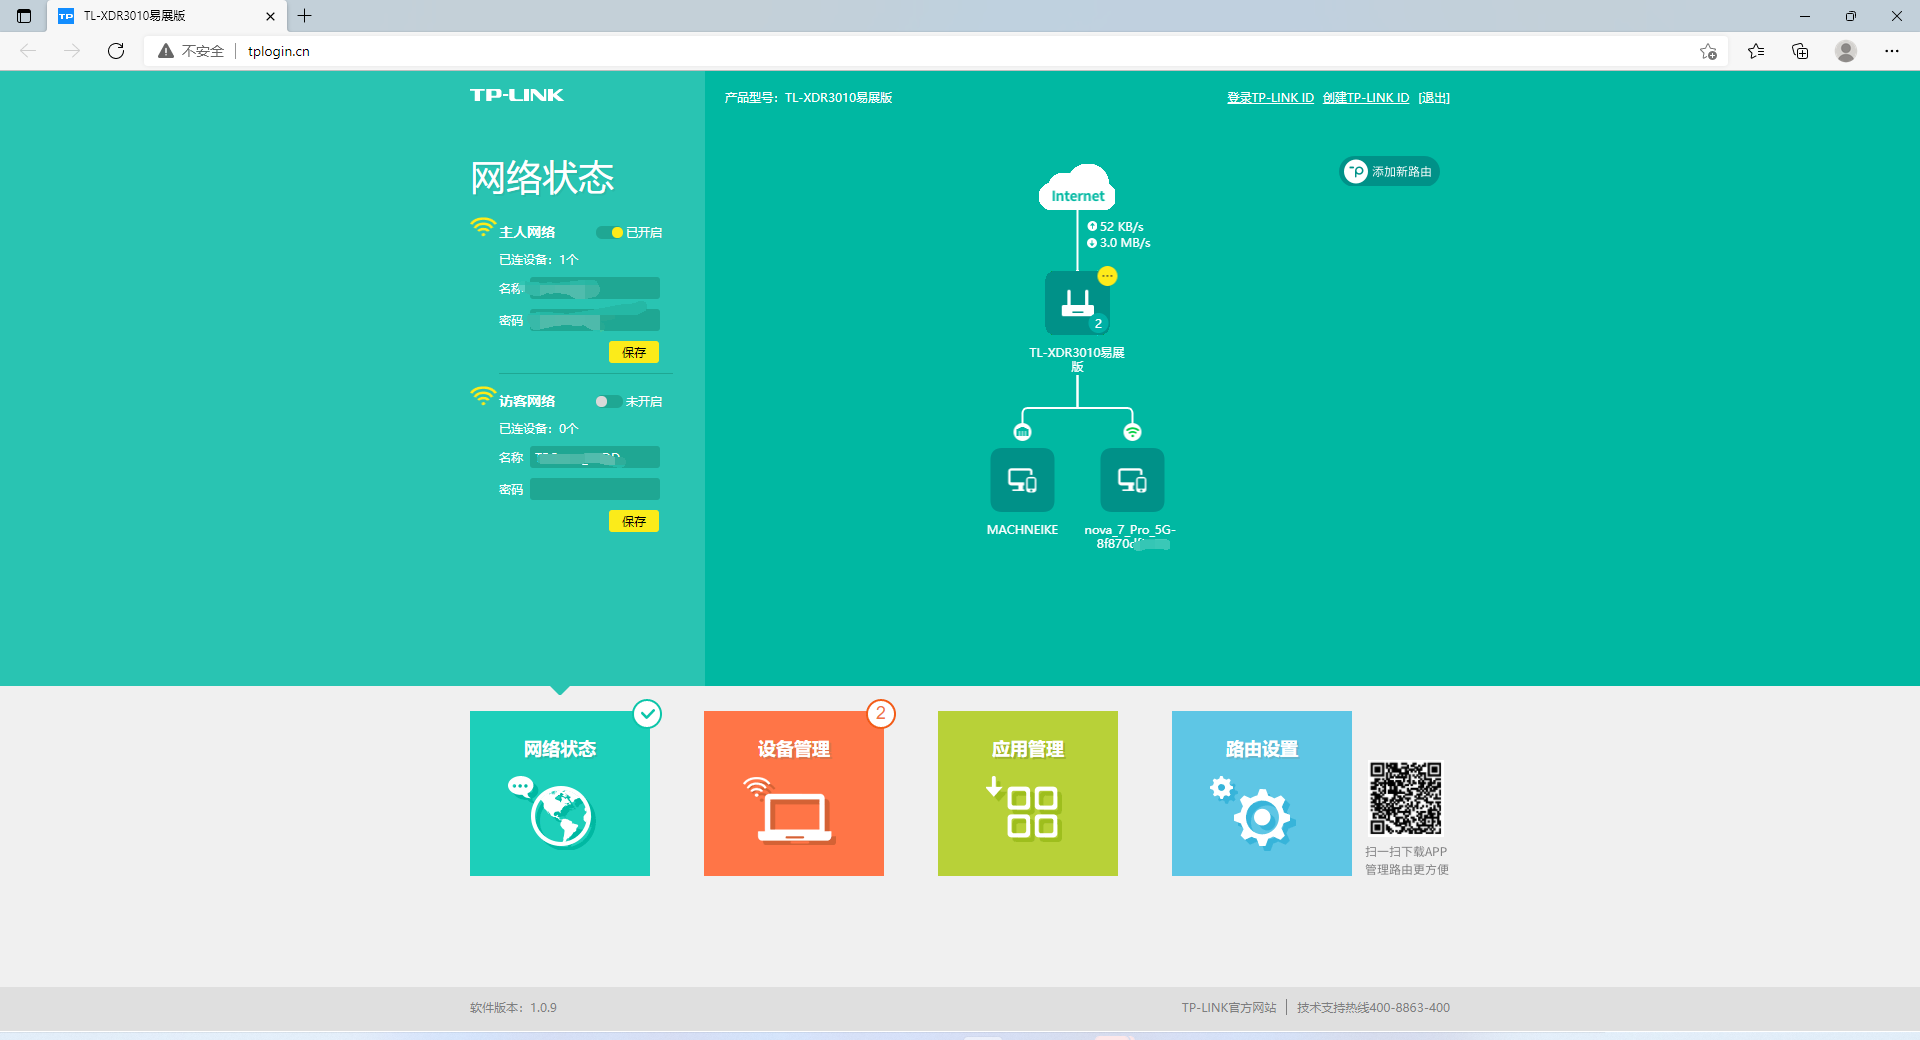Scan QR code image for app download
Viewport: 1920px width, 1040px height.
1406,798
